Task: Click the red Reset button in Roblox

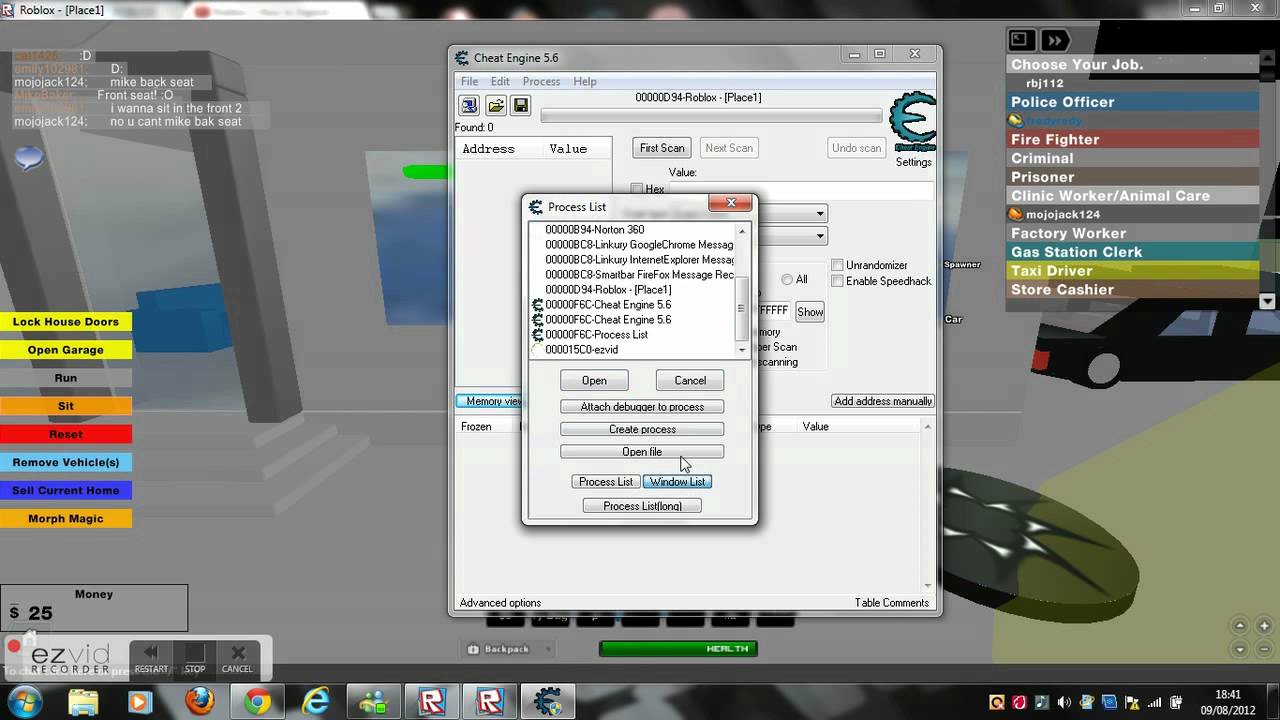Action: click(66, 435)
